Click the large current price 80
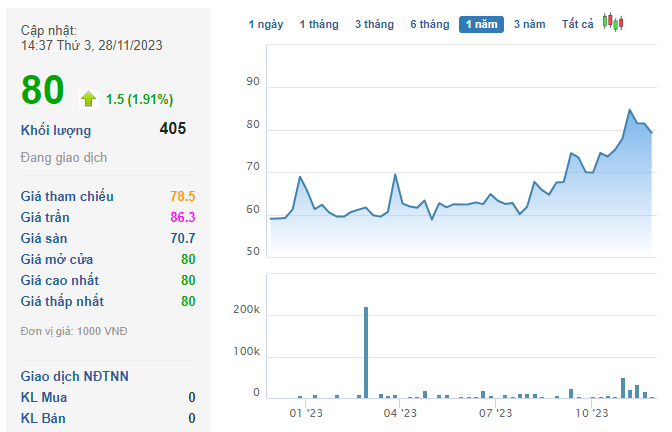Viewport: 672px width, 432px height. click(43, 91)
